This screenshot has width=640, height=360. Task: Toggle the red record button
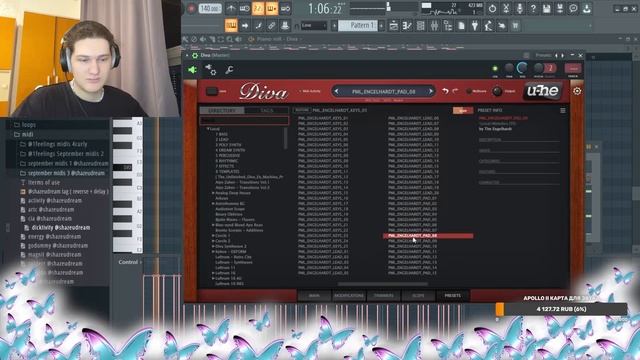pos(191,8)
